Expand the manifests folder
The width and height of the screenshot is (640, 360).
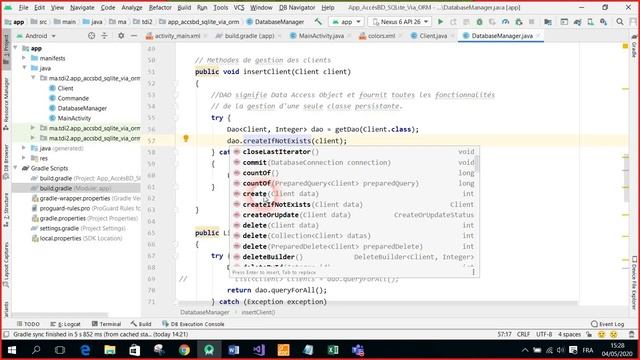tap(24, 58)
